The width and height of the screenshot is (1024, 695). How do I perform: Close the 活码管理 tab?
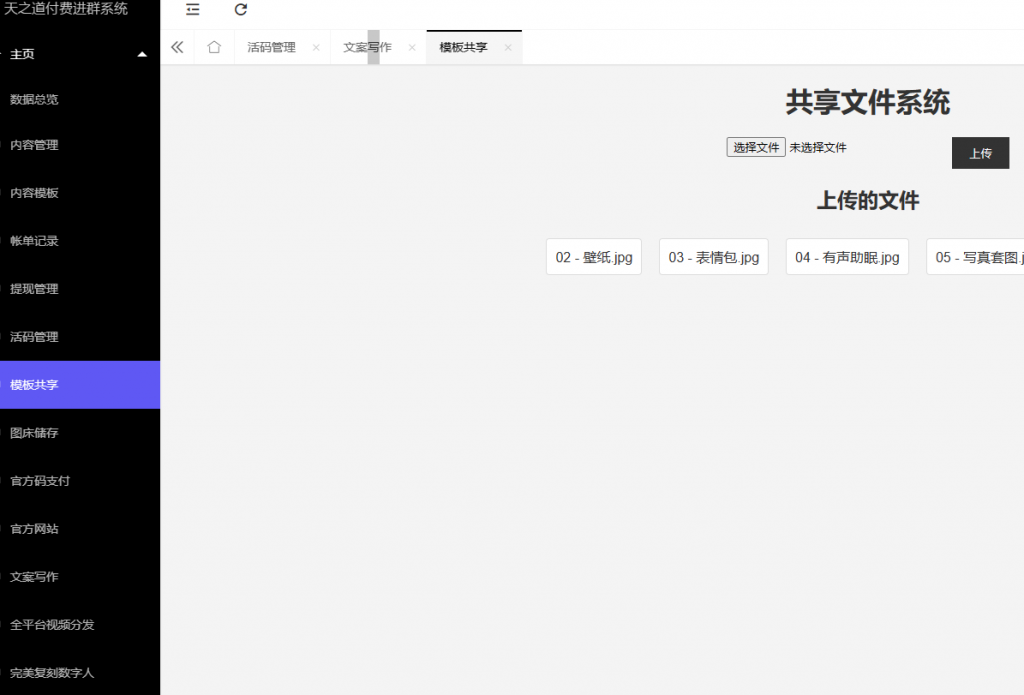[x=316, y=47]
